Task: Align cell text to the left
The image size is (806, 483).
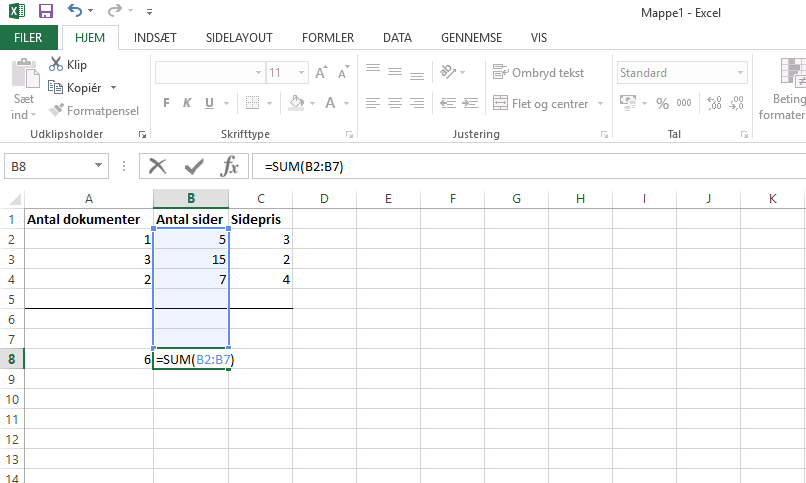Action: (x=373, y=103)
